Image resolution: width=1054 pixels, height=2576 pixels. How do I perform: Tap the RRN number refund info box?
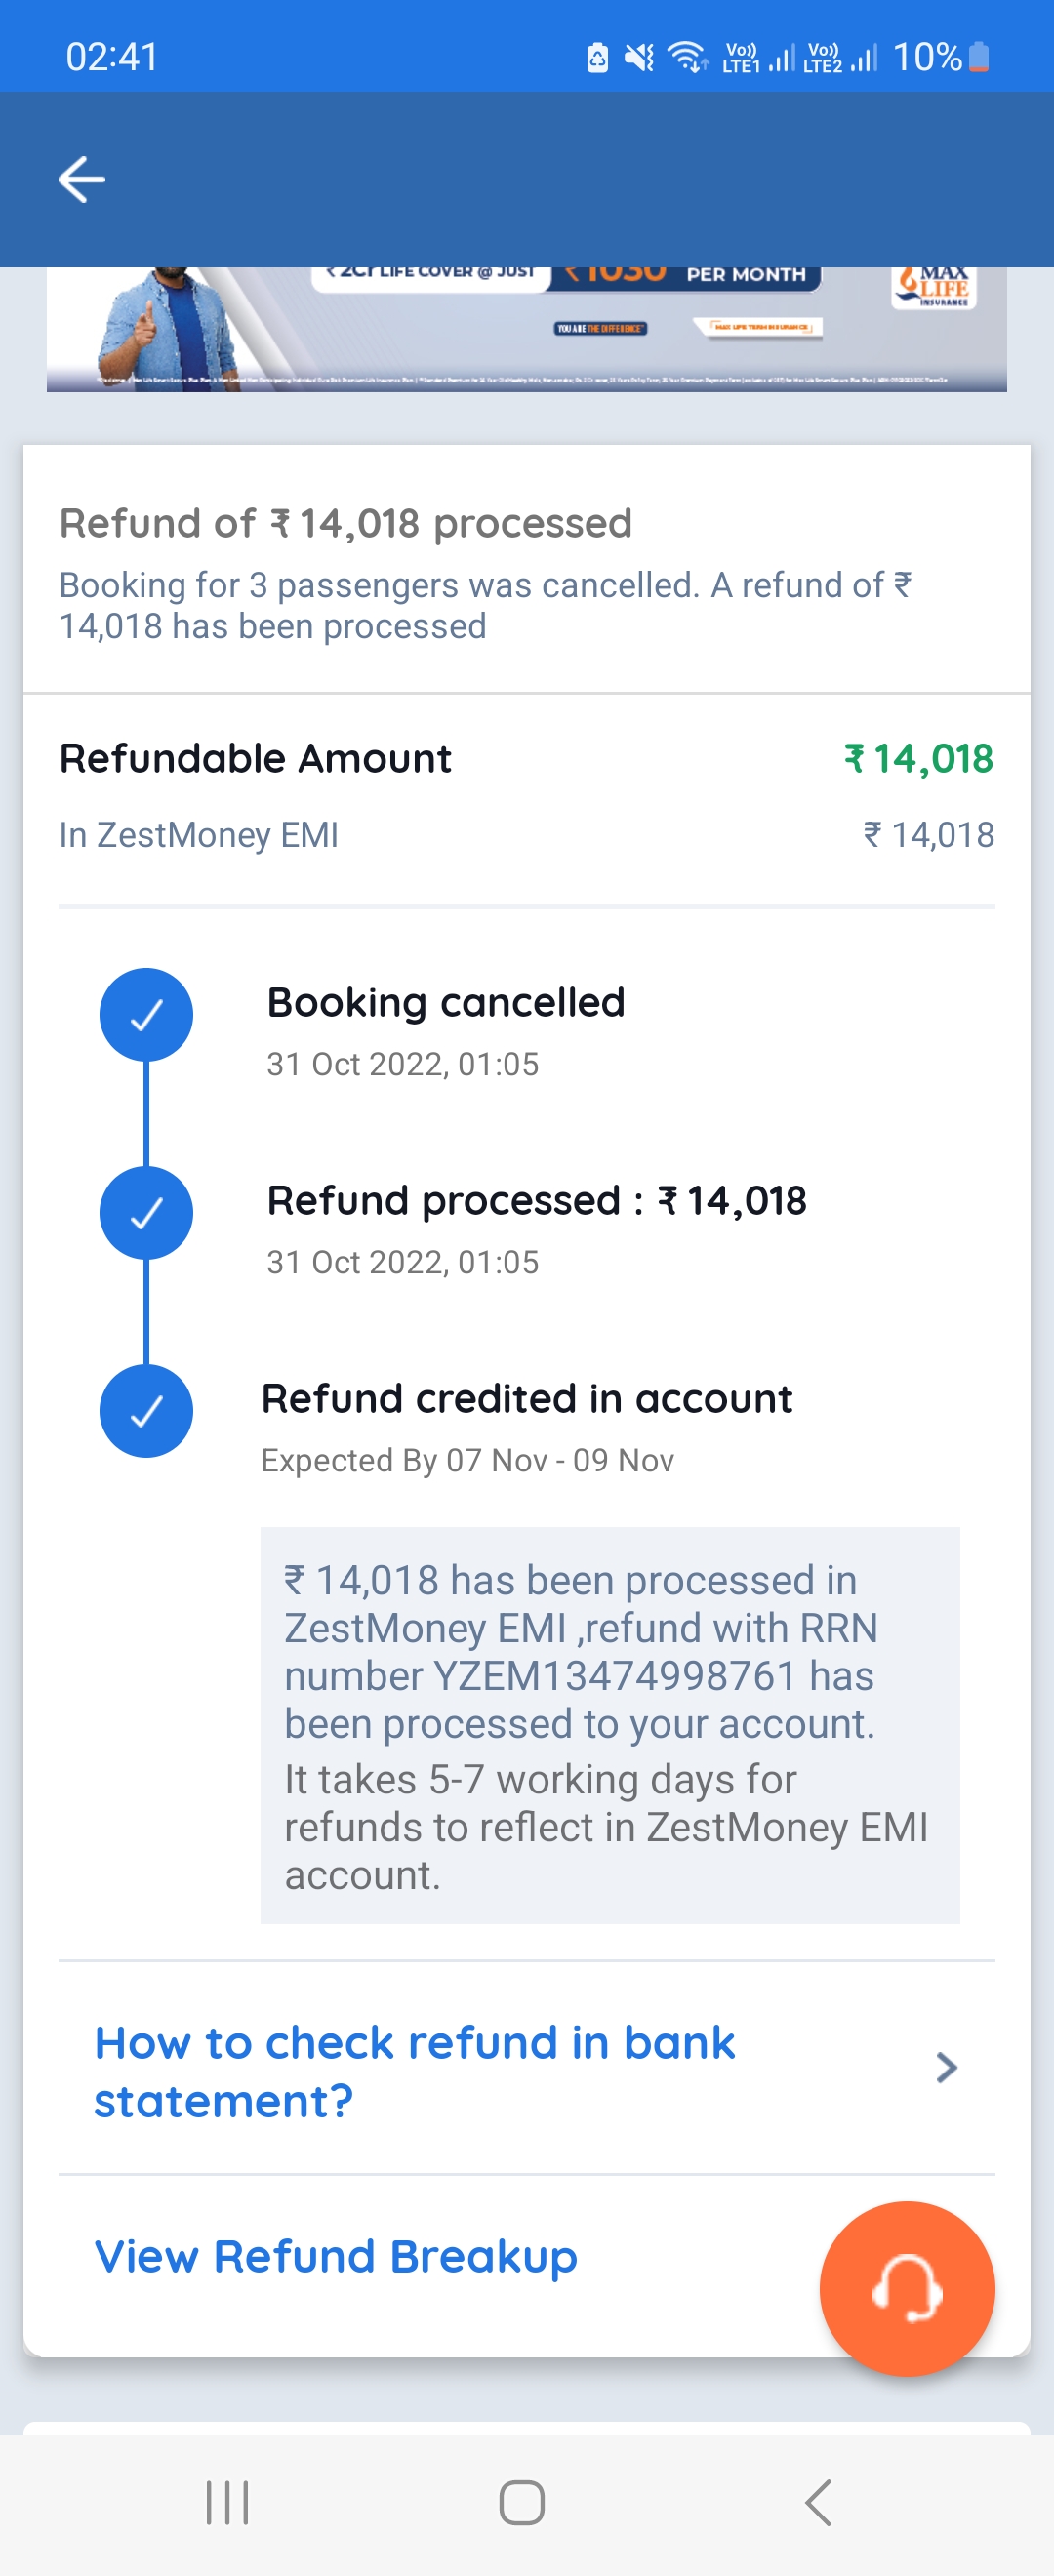[610, 1725]
